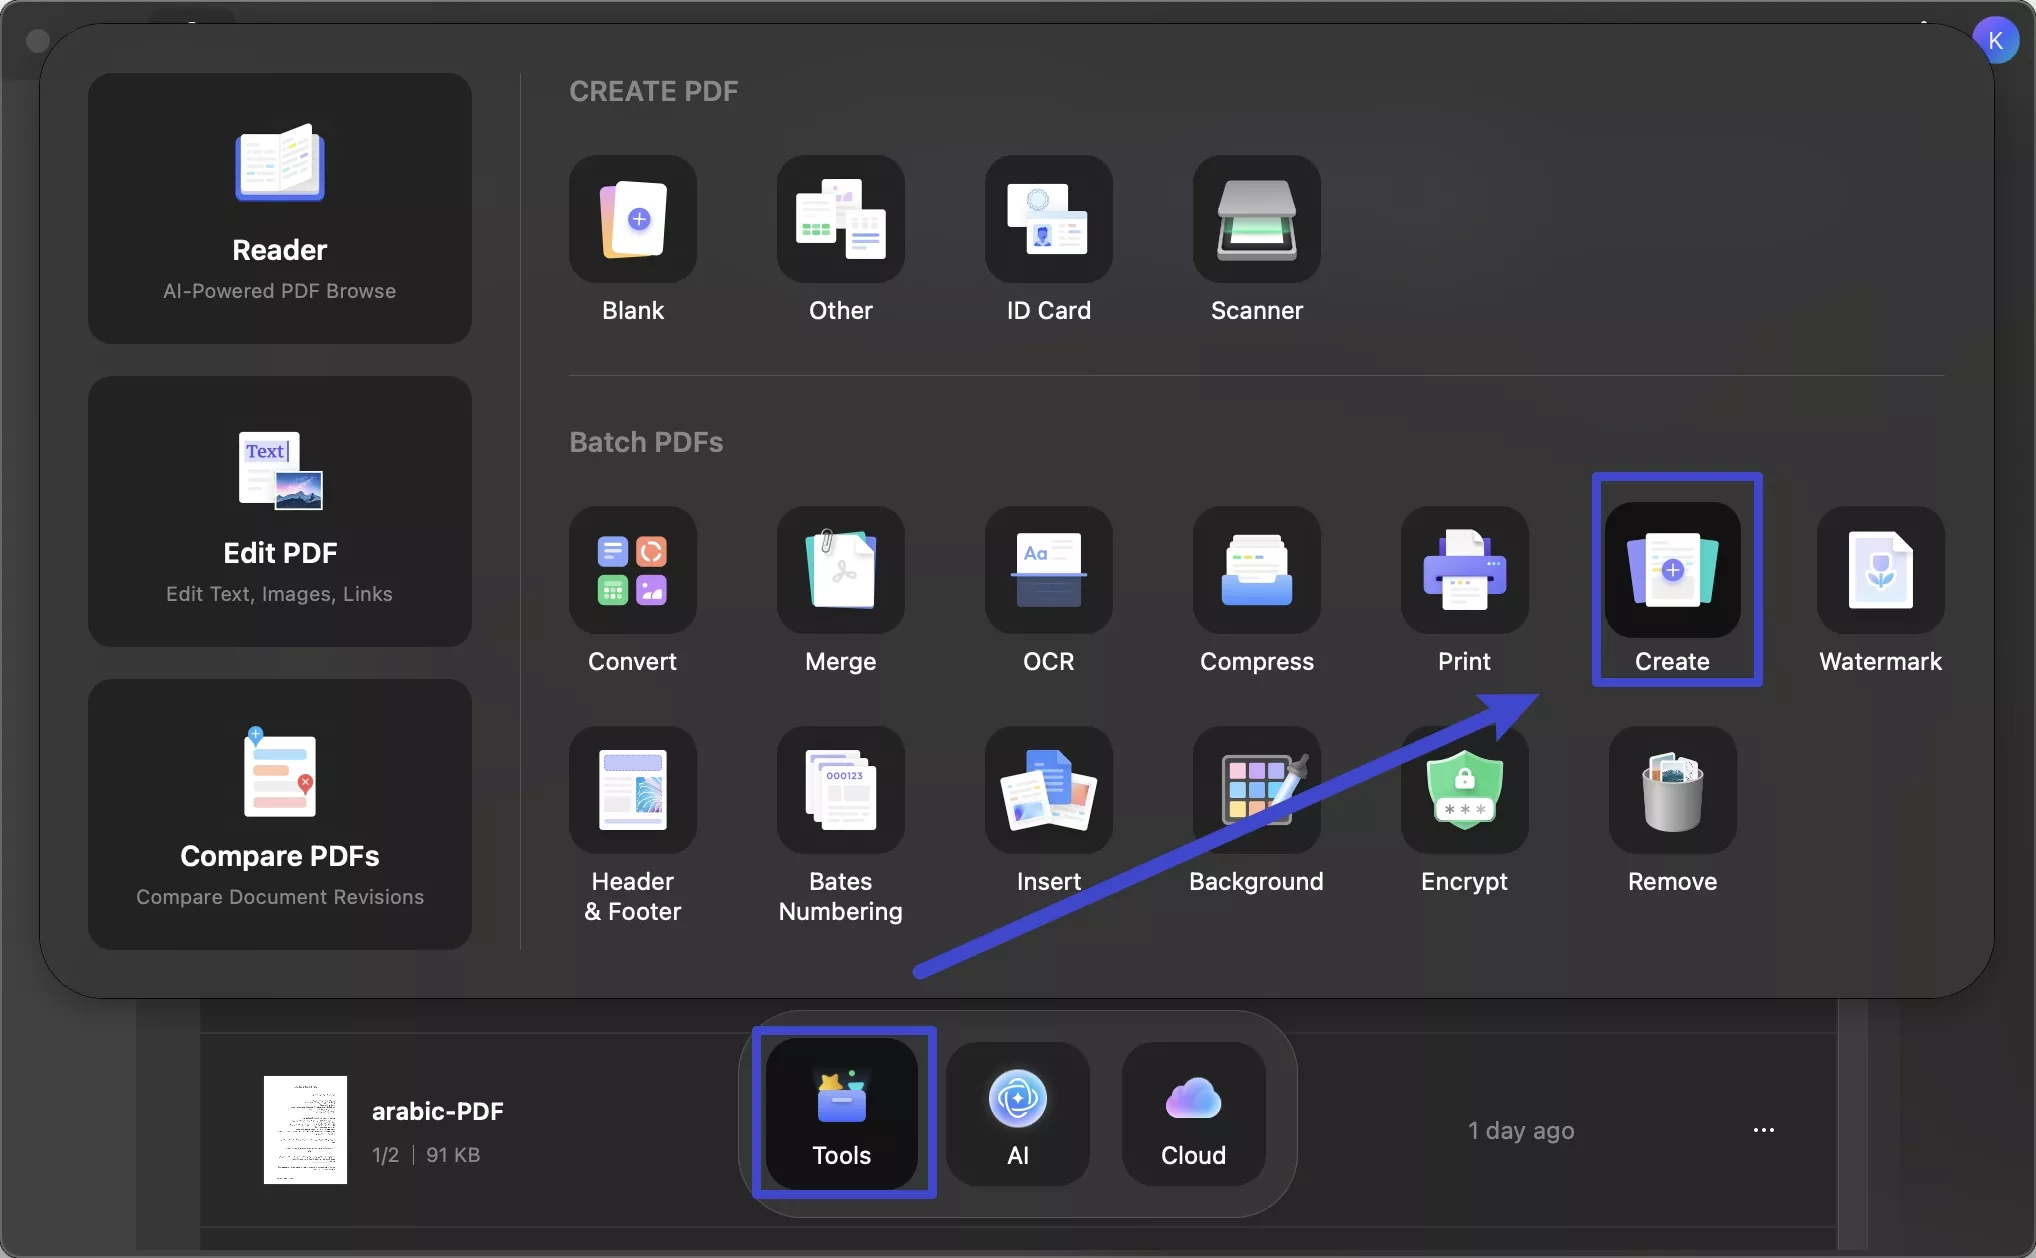Open the Cloud tab

(x=1193, y=1114)
